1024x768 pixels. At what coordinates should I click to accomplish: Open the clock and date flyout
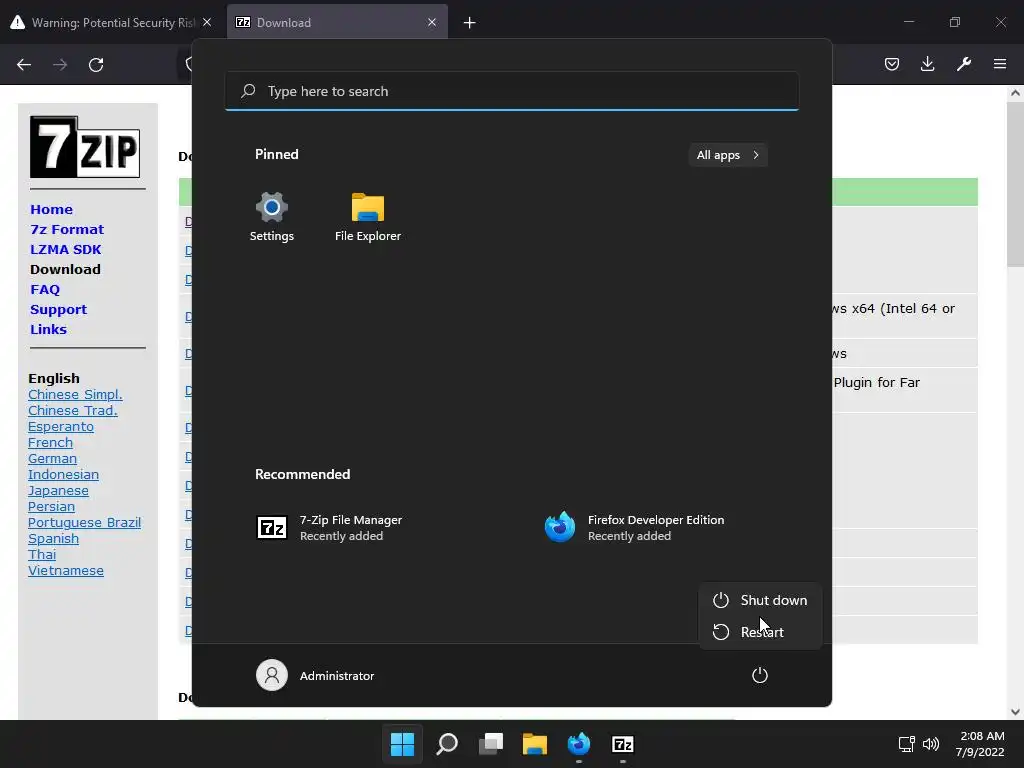click(980, 744)
